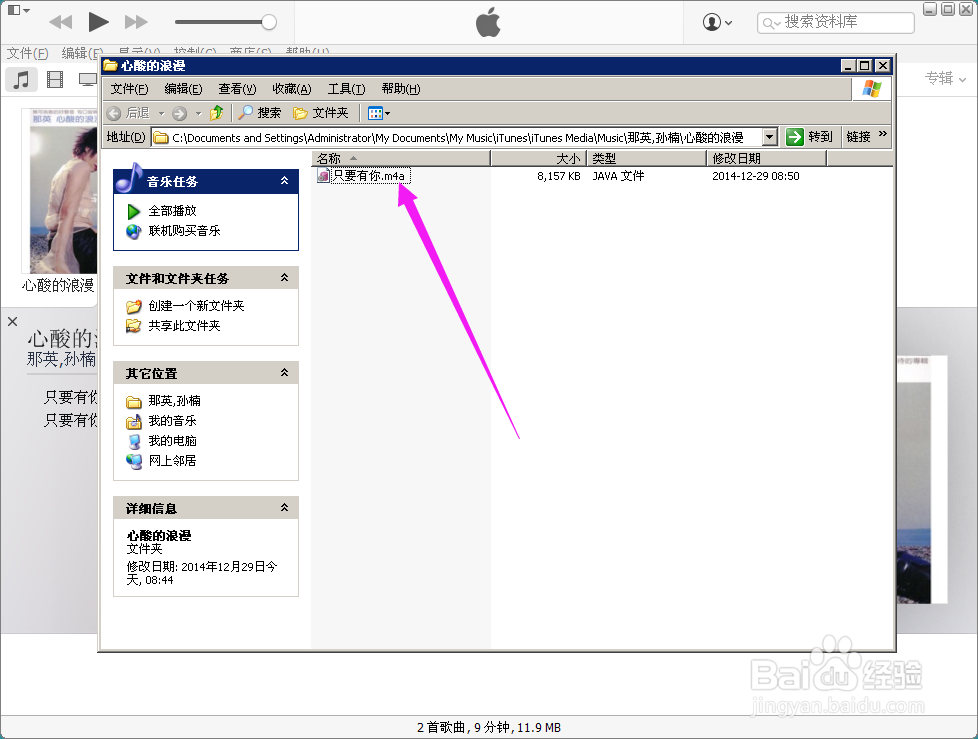This screenshot has height=739, width=978.
Task: Collapse the 文件和文件夹任务 panel
Action: click(x=284, y=277)
